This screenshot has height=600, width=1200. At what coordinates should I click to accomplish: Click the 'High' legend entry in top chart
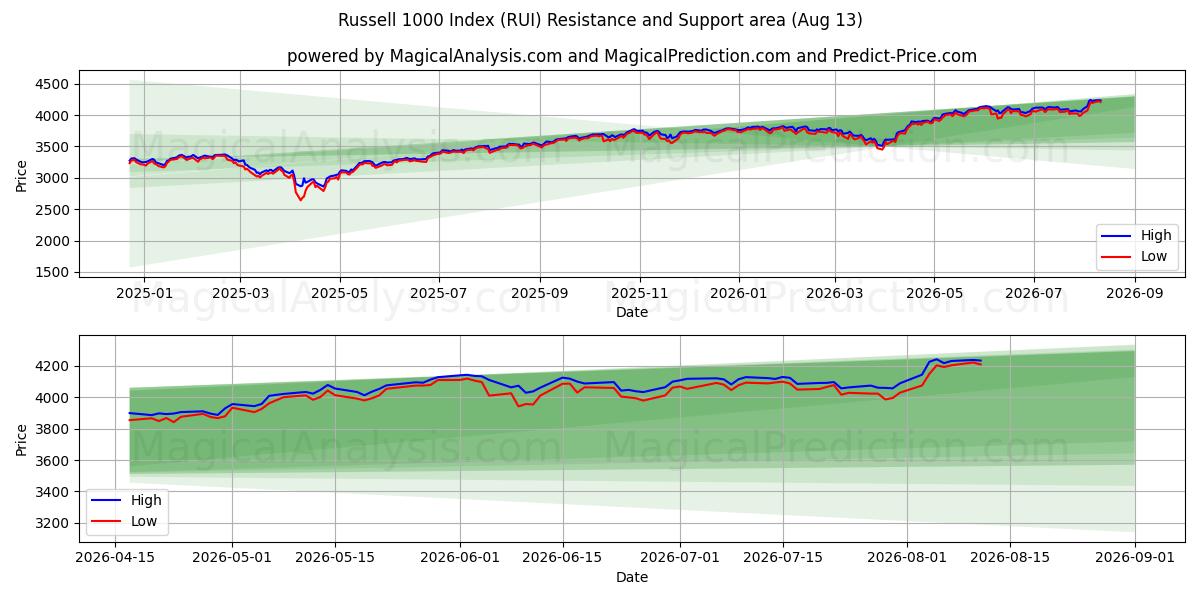point(1135,236)
